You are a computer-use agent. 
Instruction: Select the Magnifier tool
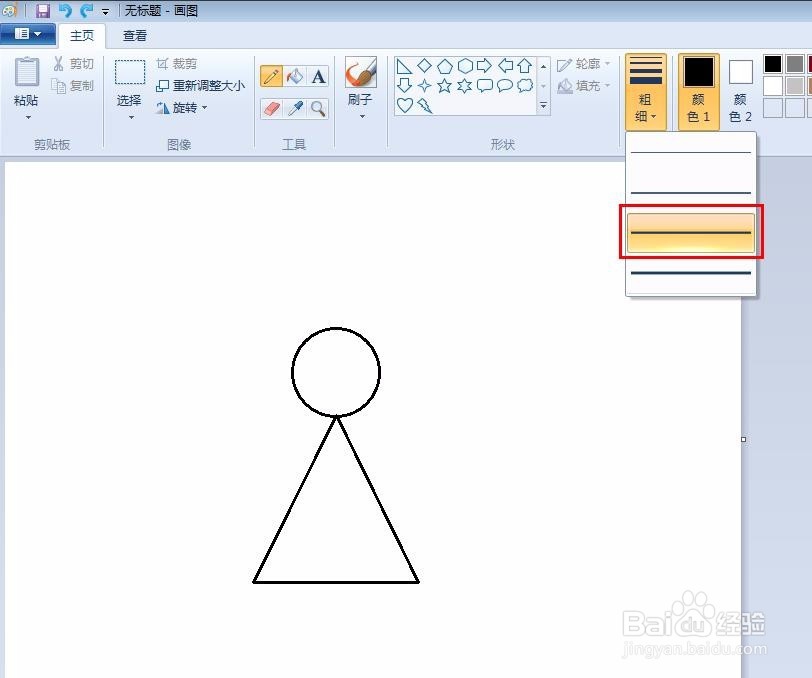pyautogui.click(x=317, y=108)
